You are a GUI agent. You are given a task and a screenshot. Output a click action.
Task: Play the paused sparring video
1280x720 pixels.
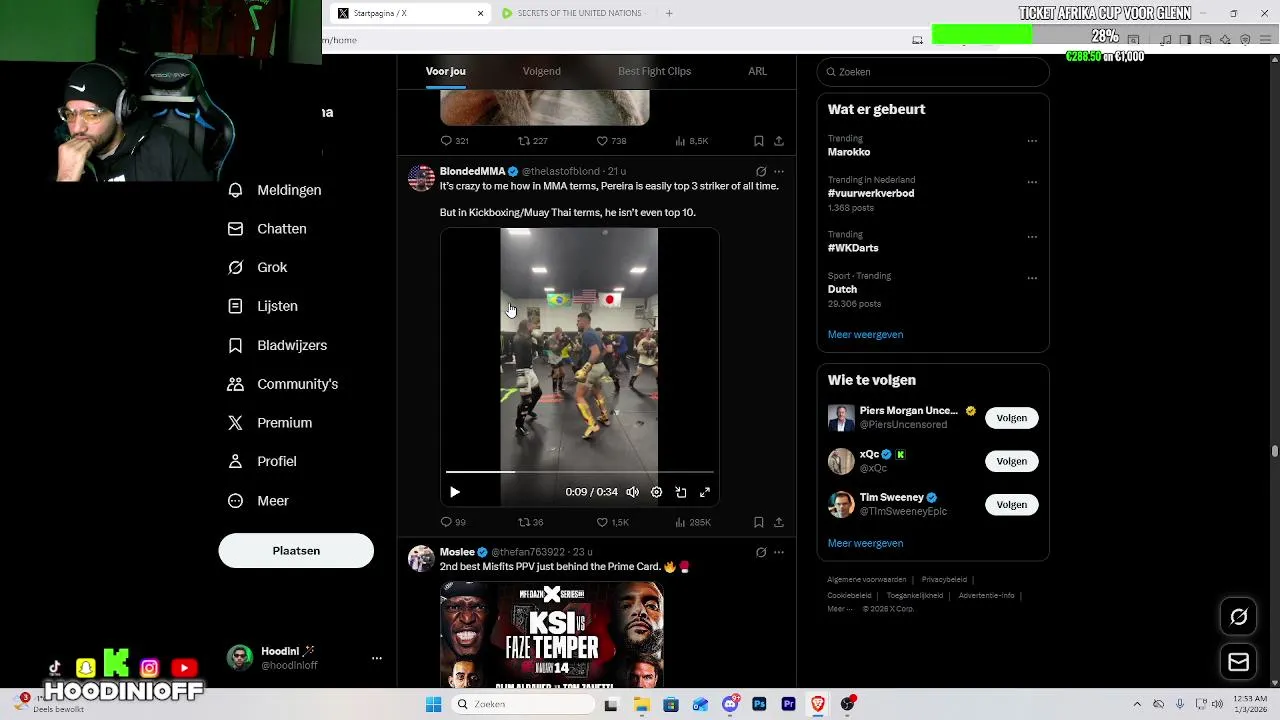click(455, 492)
